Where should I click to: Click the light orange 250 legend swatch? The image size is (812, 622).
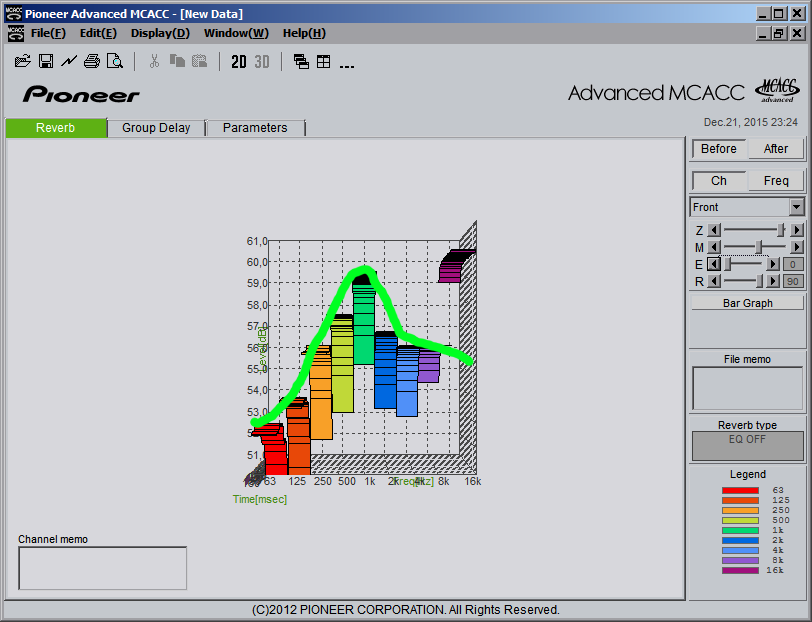740,510
